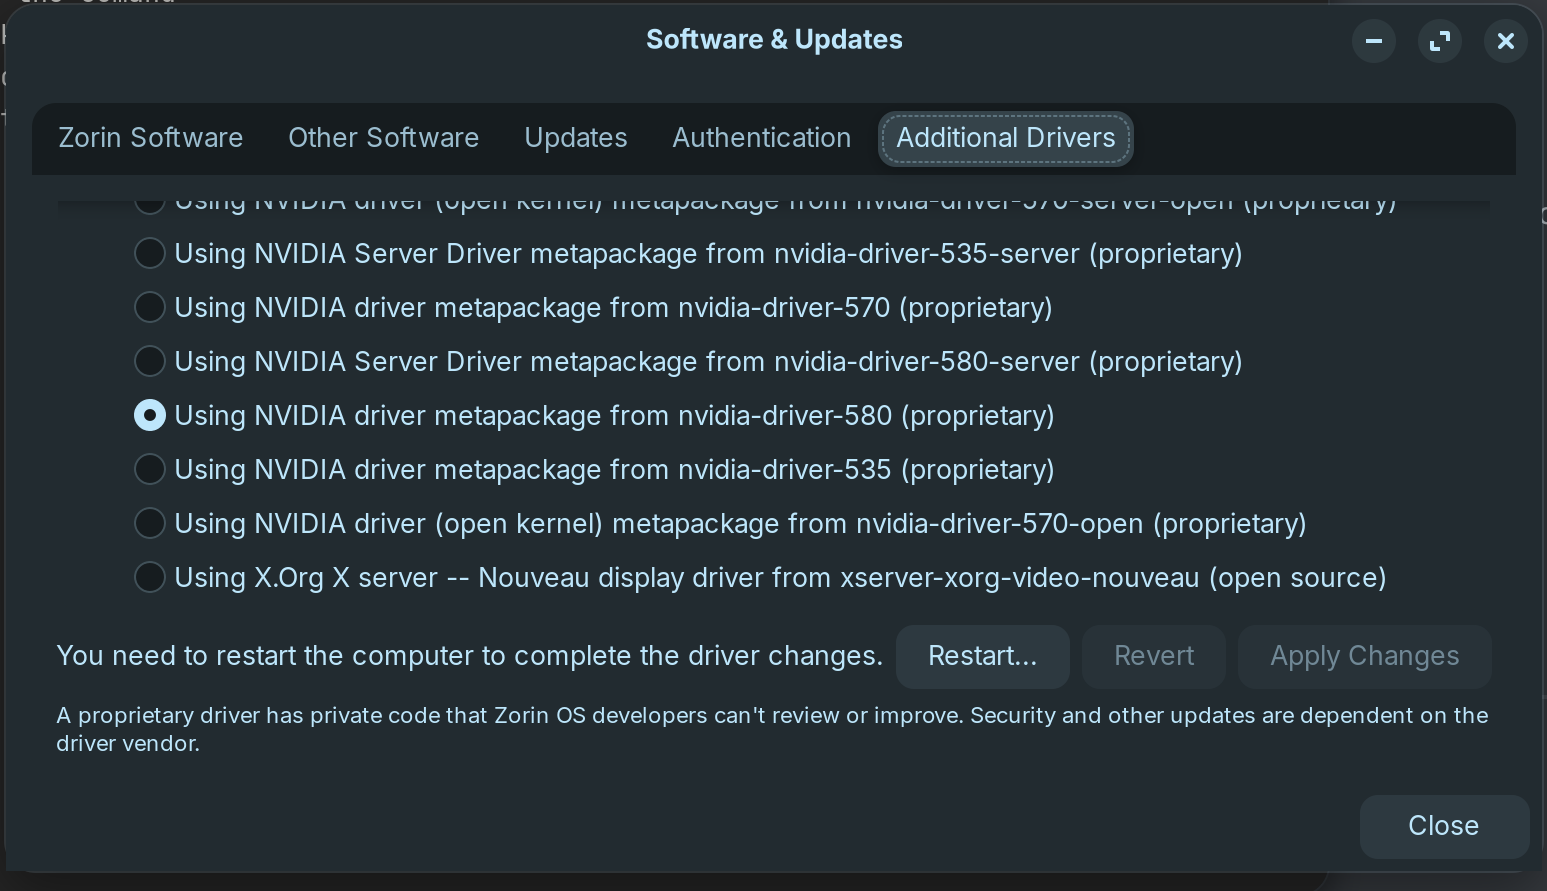Open the Zorin Software tab
This screenshot has height=891, width=1547.
pyautogui.click(x=151, y=138)
